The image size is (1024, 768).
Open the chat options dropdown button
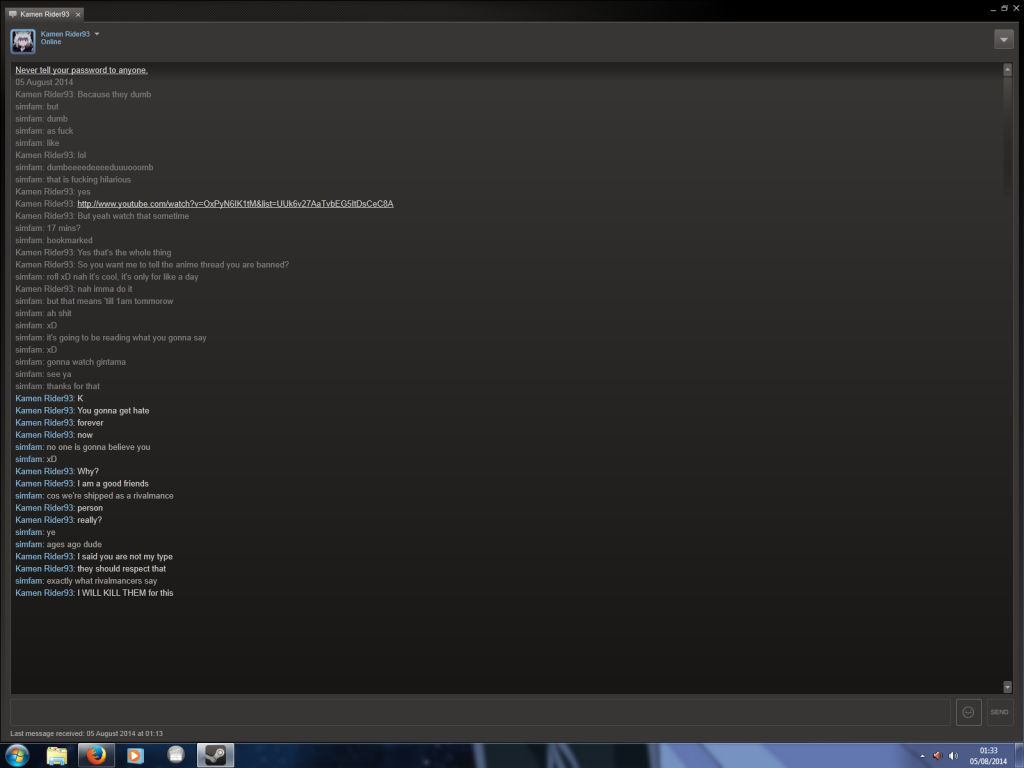click(1003, 39)
